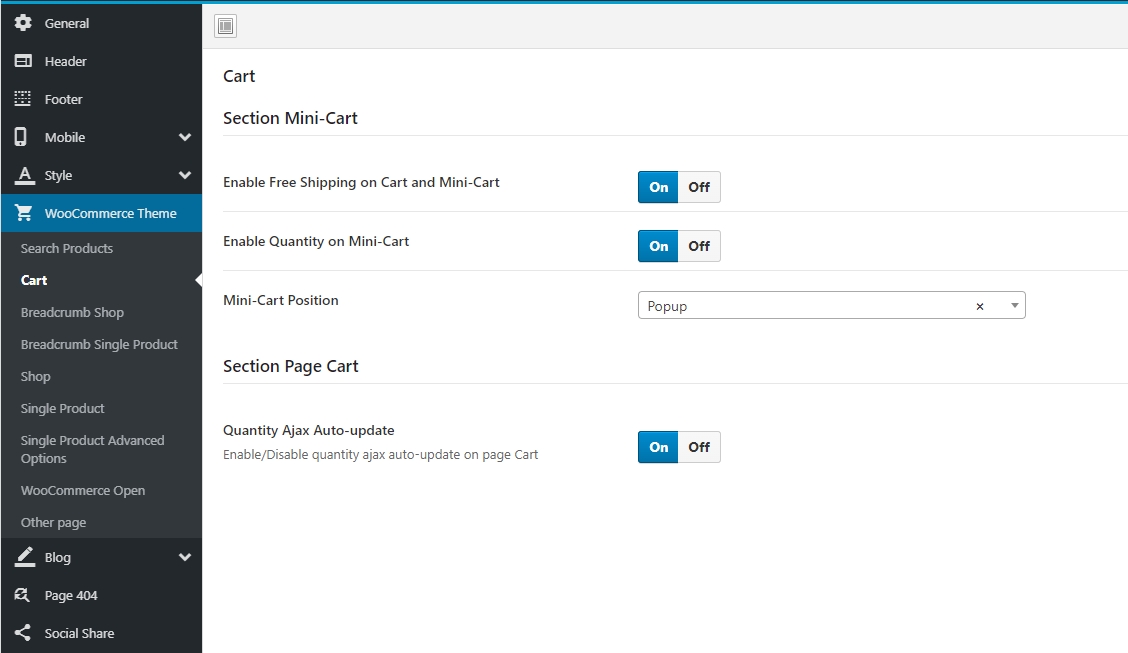Click the Social Share icon

(23, 633)
